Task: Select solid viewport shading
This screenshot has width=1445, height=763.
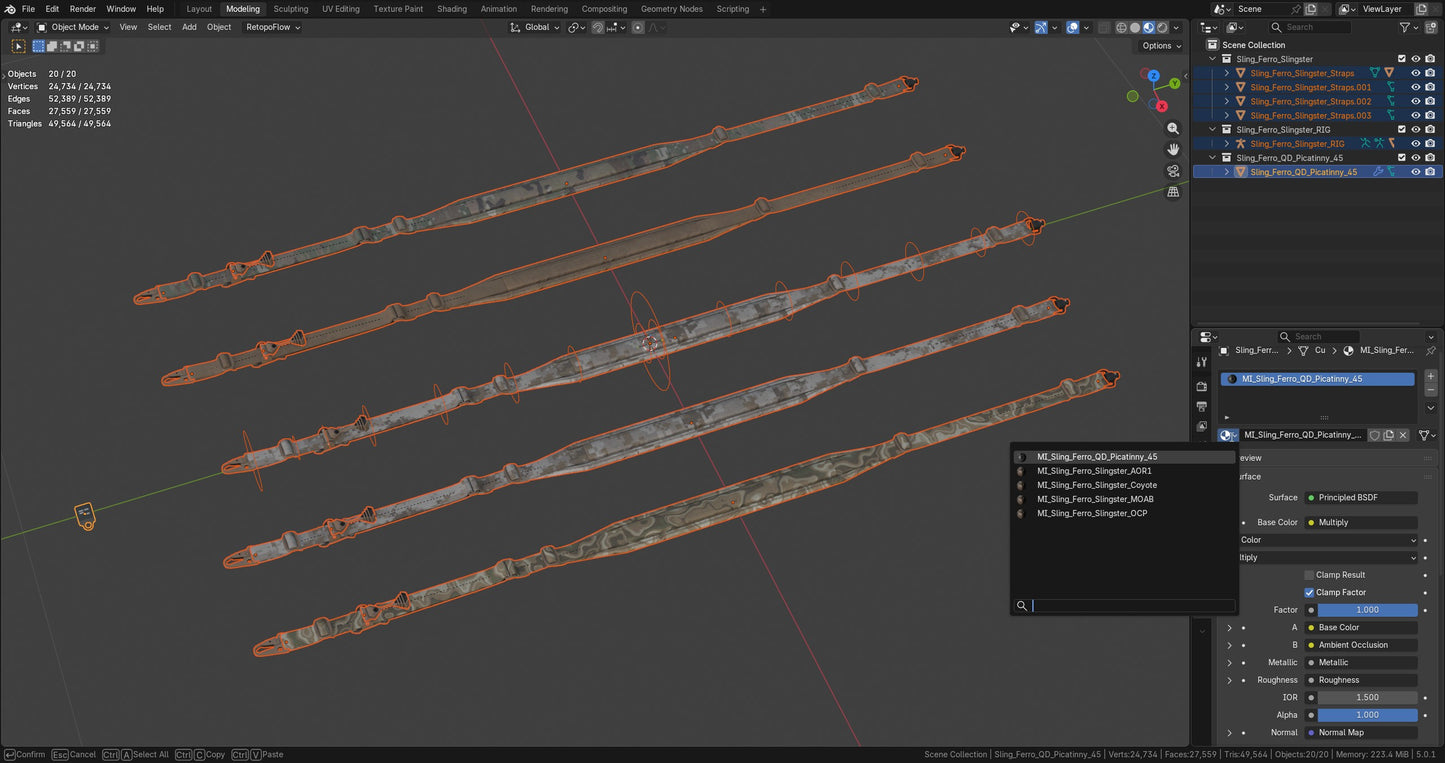Action: pyautogui.click(x=1135, y=27)
